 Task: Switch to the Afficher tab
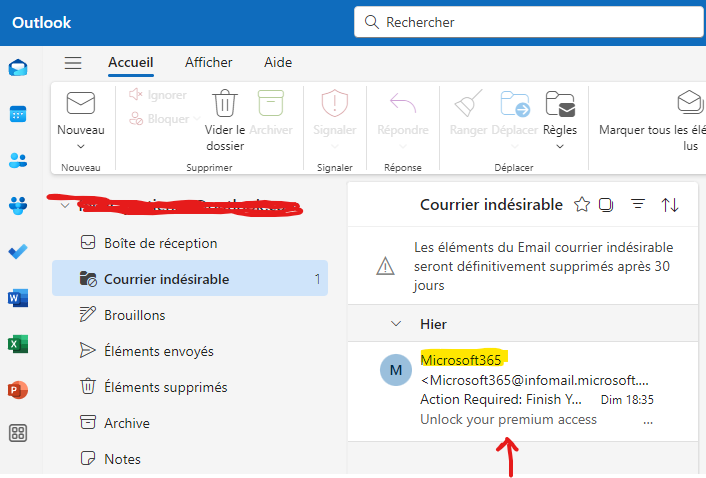pos(208,62)
